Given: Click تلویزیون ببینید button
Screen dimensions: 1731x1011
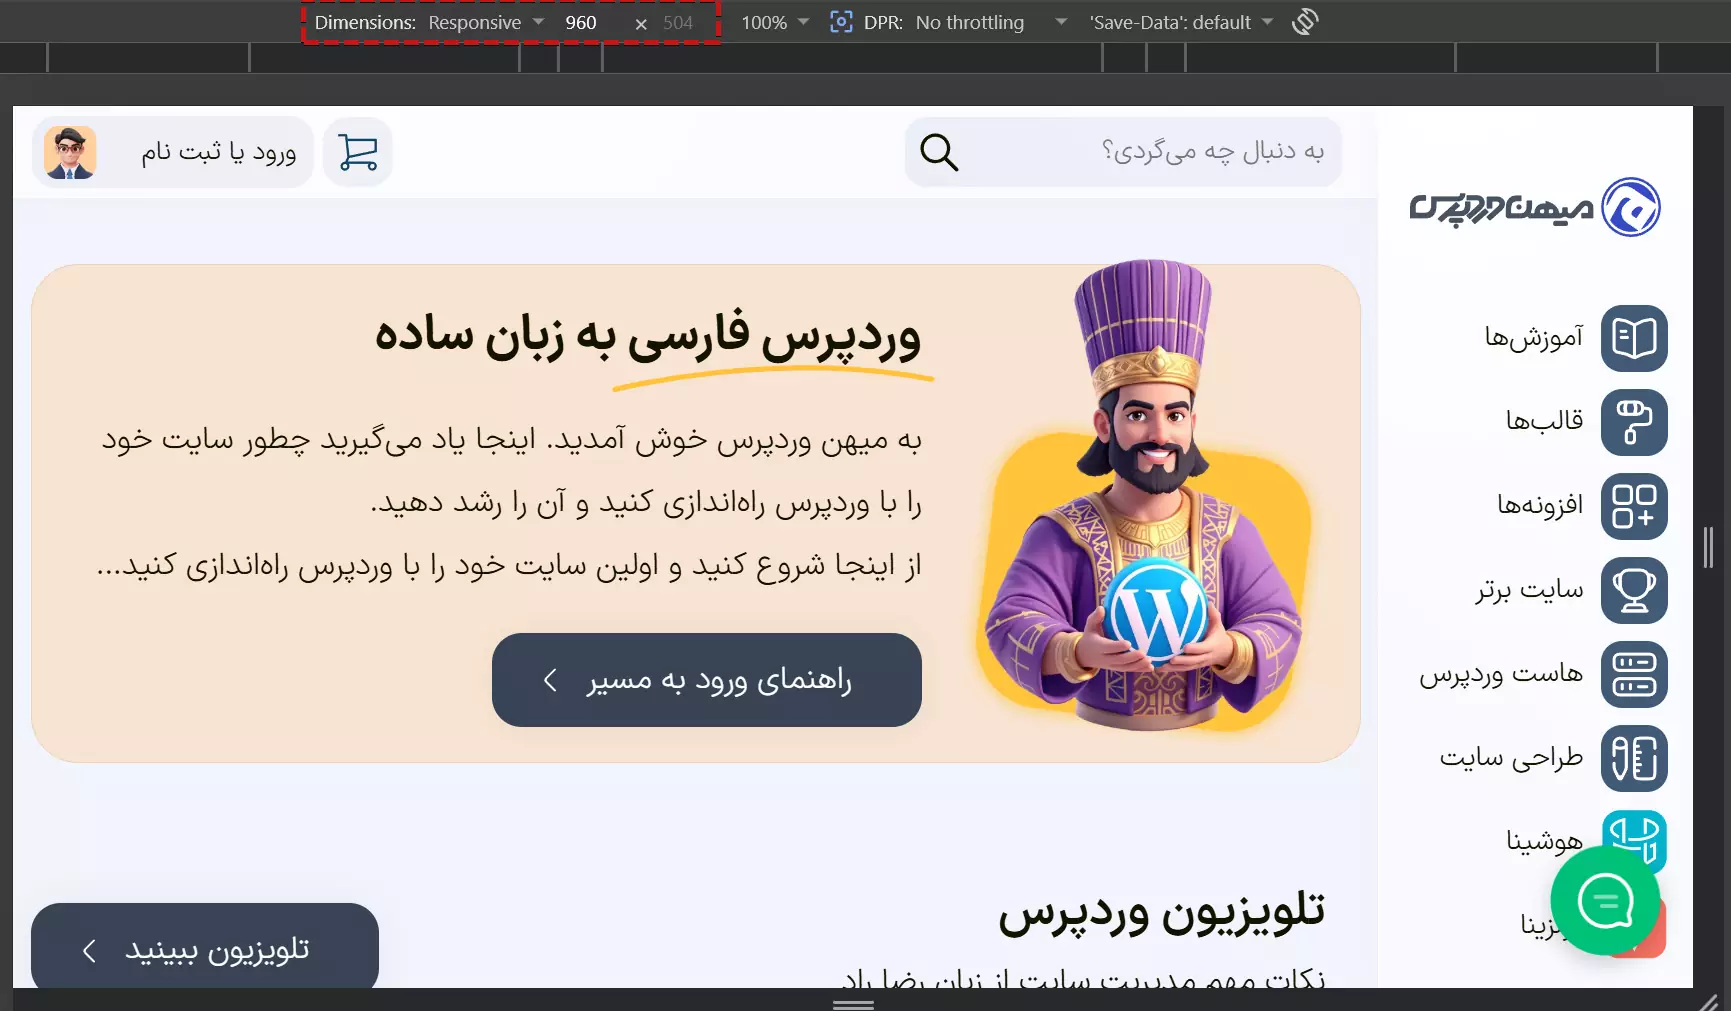Looking at the screenshot, I should 205,948.
